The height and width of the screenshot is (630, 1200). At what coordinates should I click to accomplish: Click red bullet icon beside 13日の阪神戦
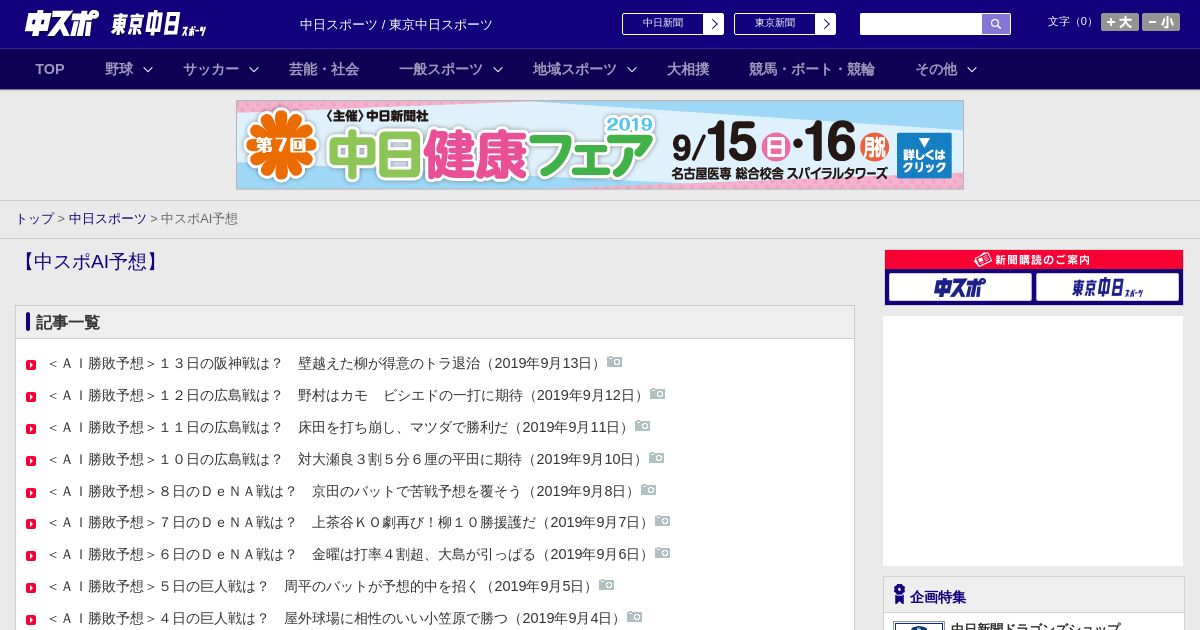(x=31, y=365)
